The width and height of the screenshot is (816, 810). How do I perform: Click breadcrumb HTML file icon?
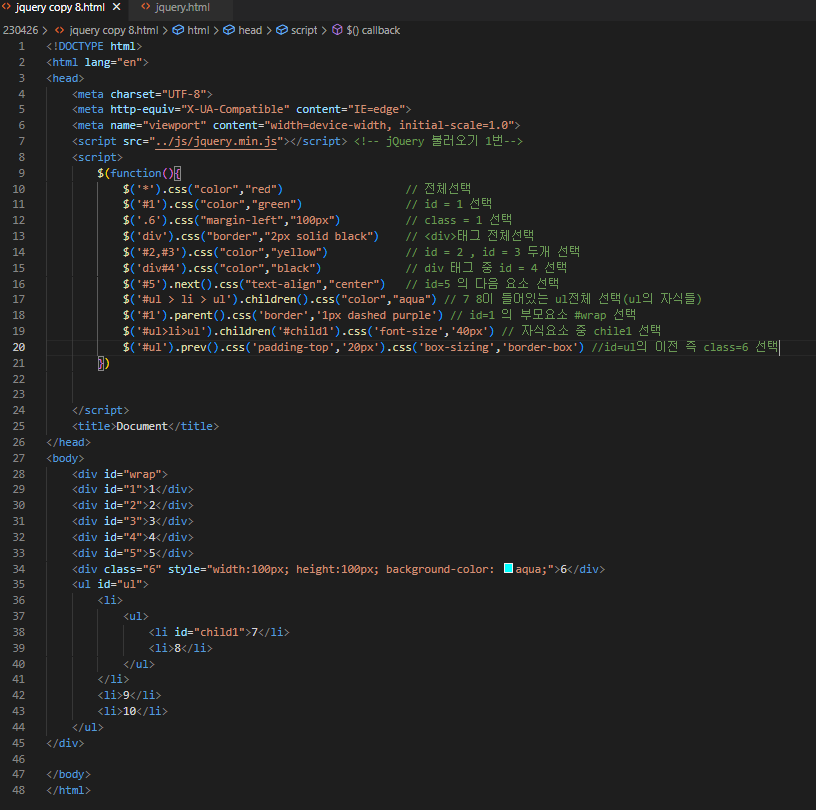(x=60, y=30)
